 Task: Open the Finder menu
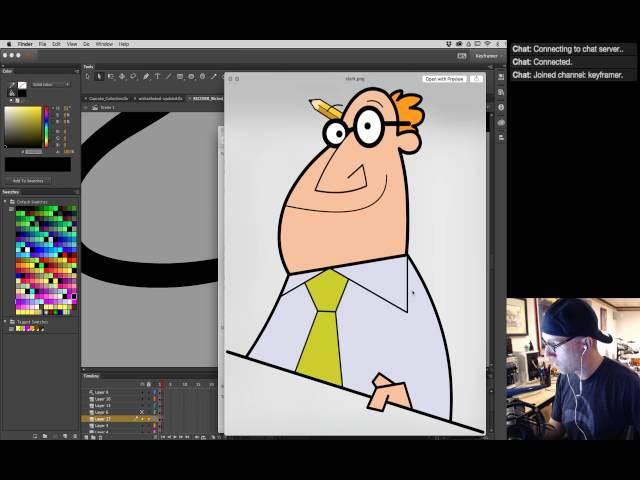pyautogui.click(x=25, y=44)
